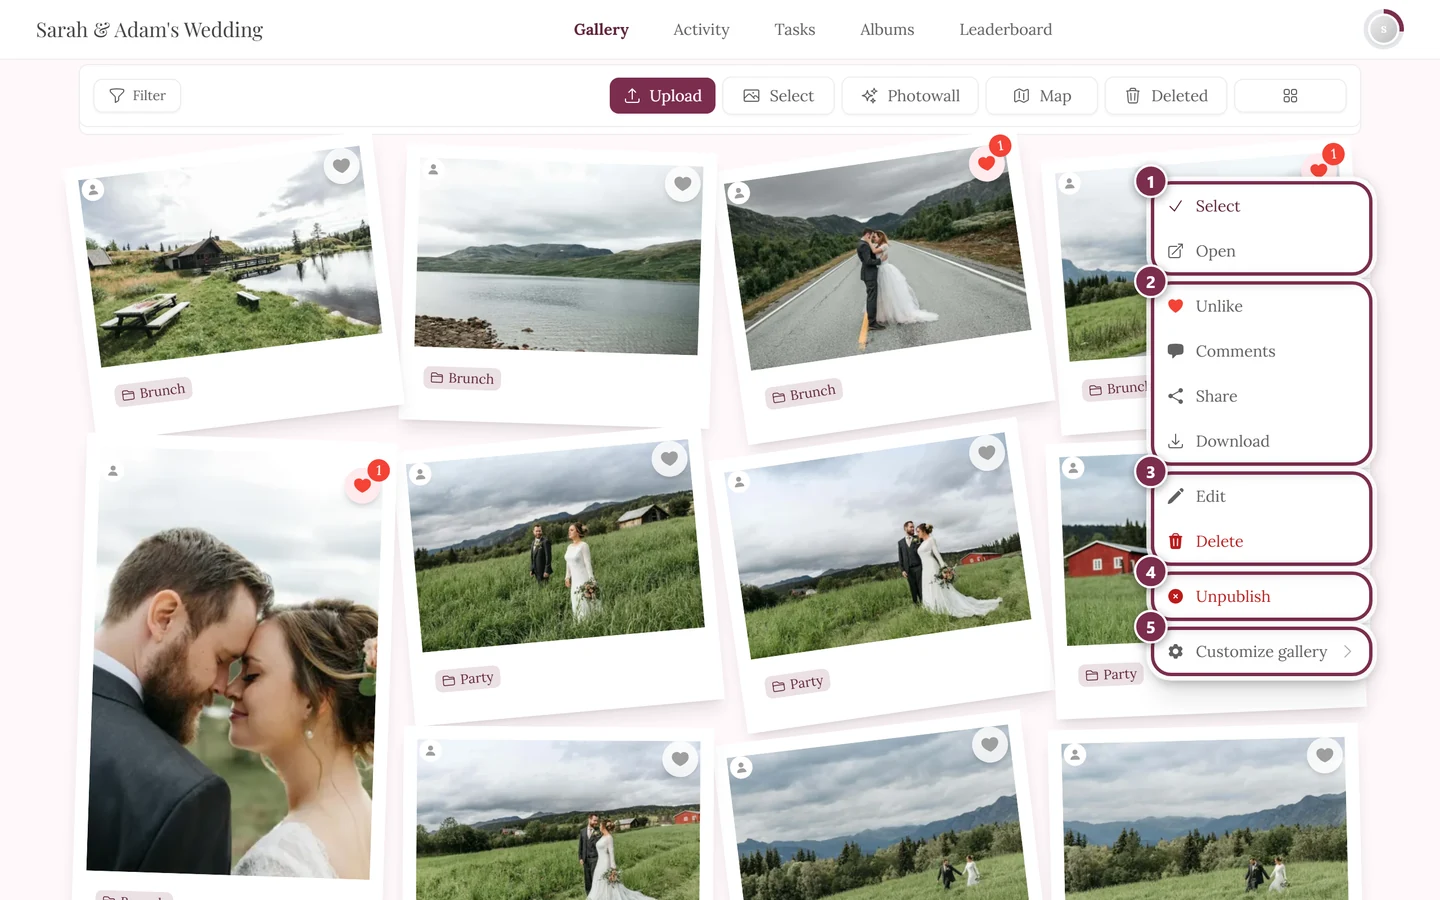Image resolution: width=1440 pixels, height=900 pixels.
Task: Open the Tasks tab
Action: pyautogui.click(x=795, y=30)
